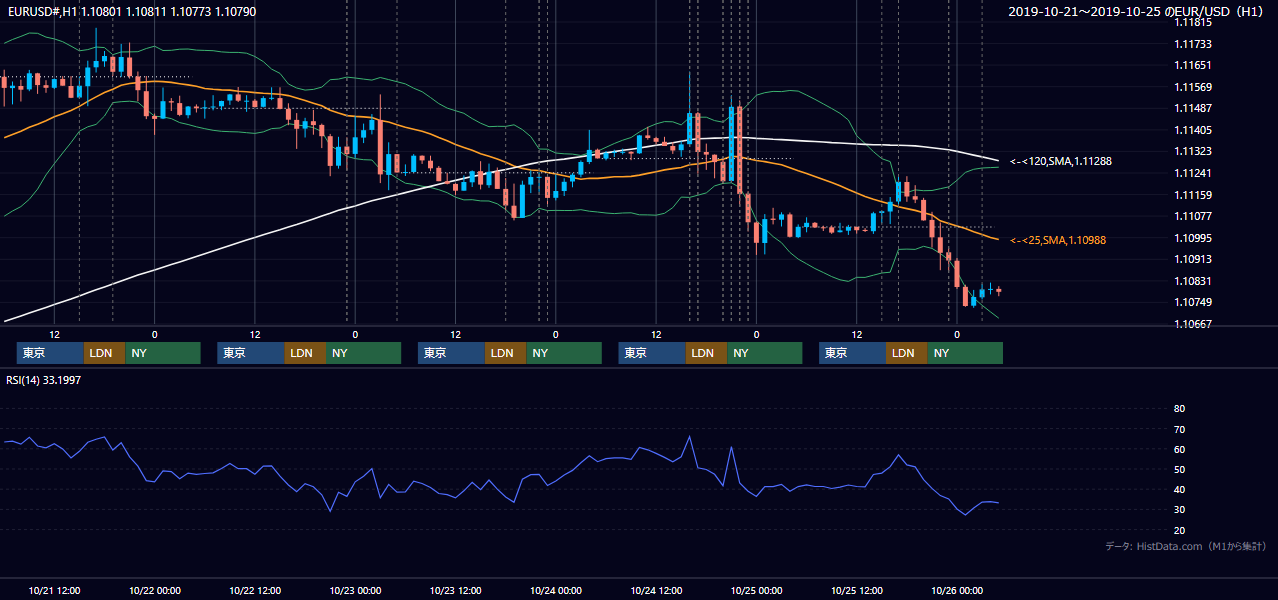The image size is (1278, 600).
Task: Click price axis value 1.11323
Action: pyautogui.click(x=1192, y=151)
